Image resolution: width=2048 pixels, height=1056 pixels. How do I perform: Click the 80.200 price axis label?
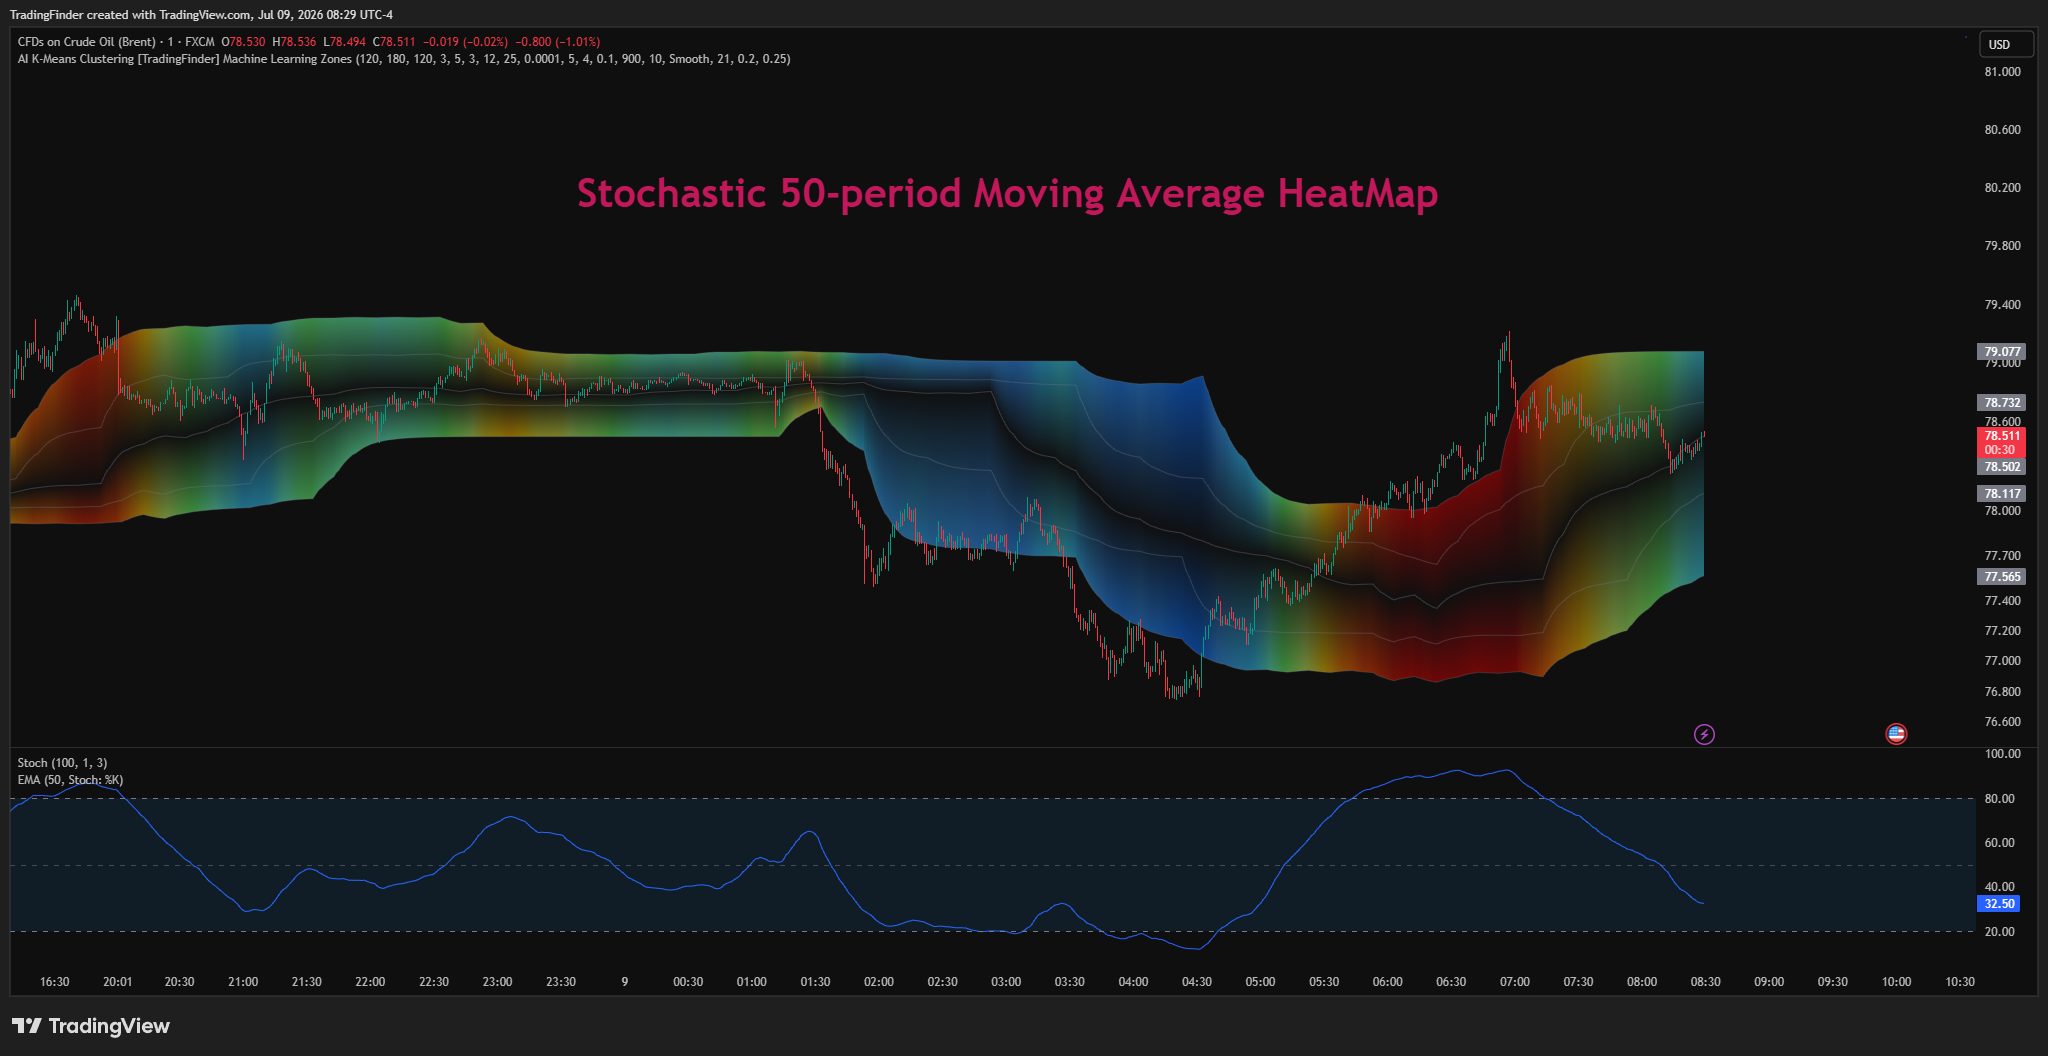[2002, 188]
